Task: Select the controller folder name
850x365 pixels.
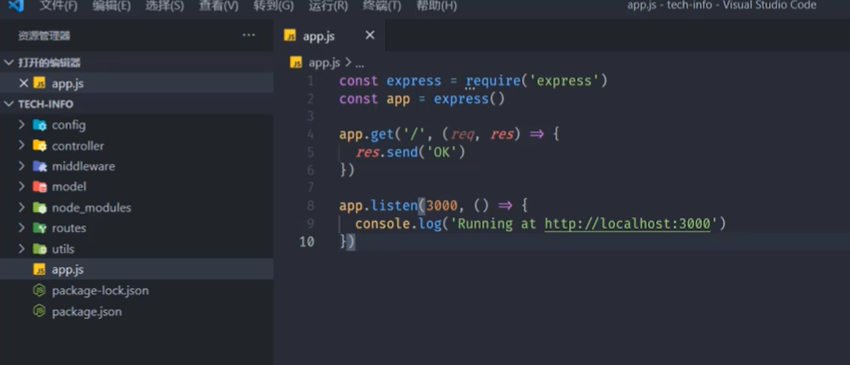Action: [x=78, y=146]
